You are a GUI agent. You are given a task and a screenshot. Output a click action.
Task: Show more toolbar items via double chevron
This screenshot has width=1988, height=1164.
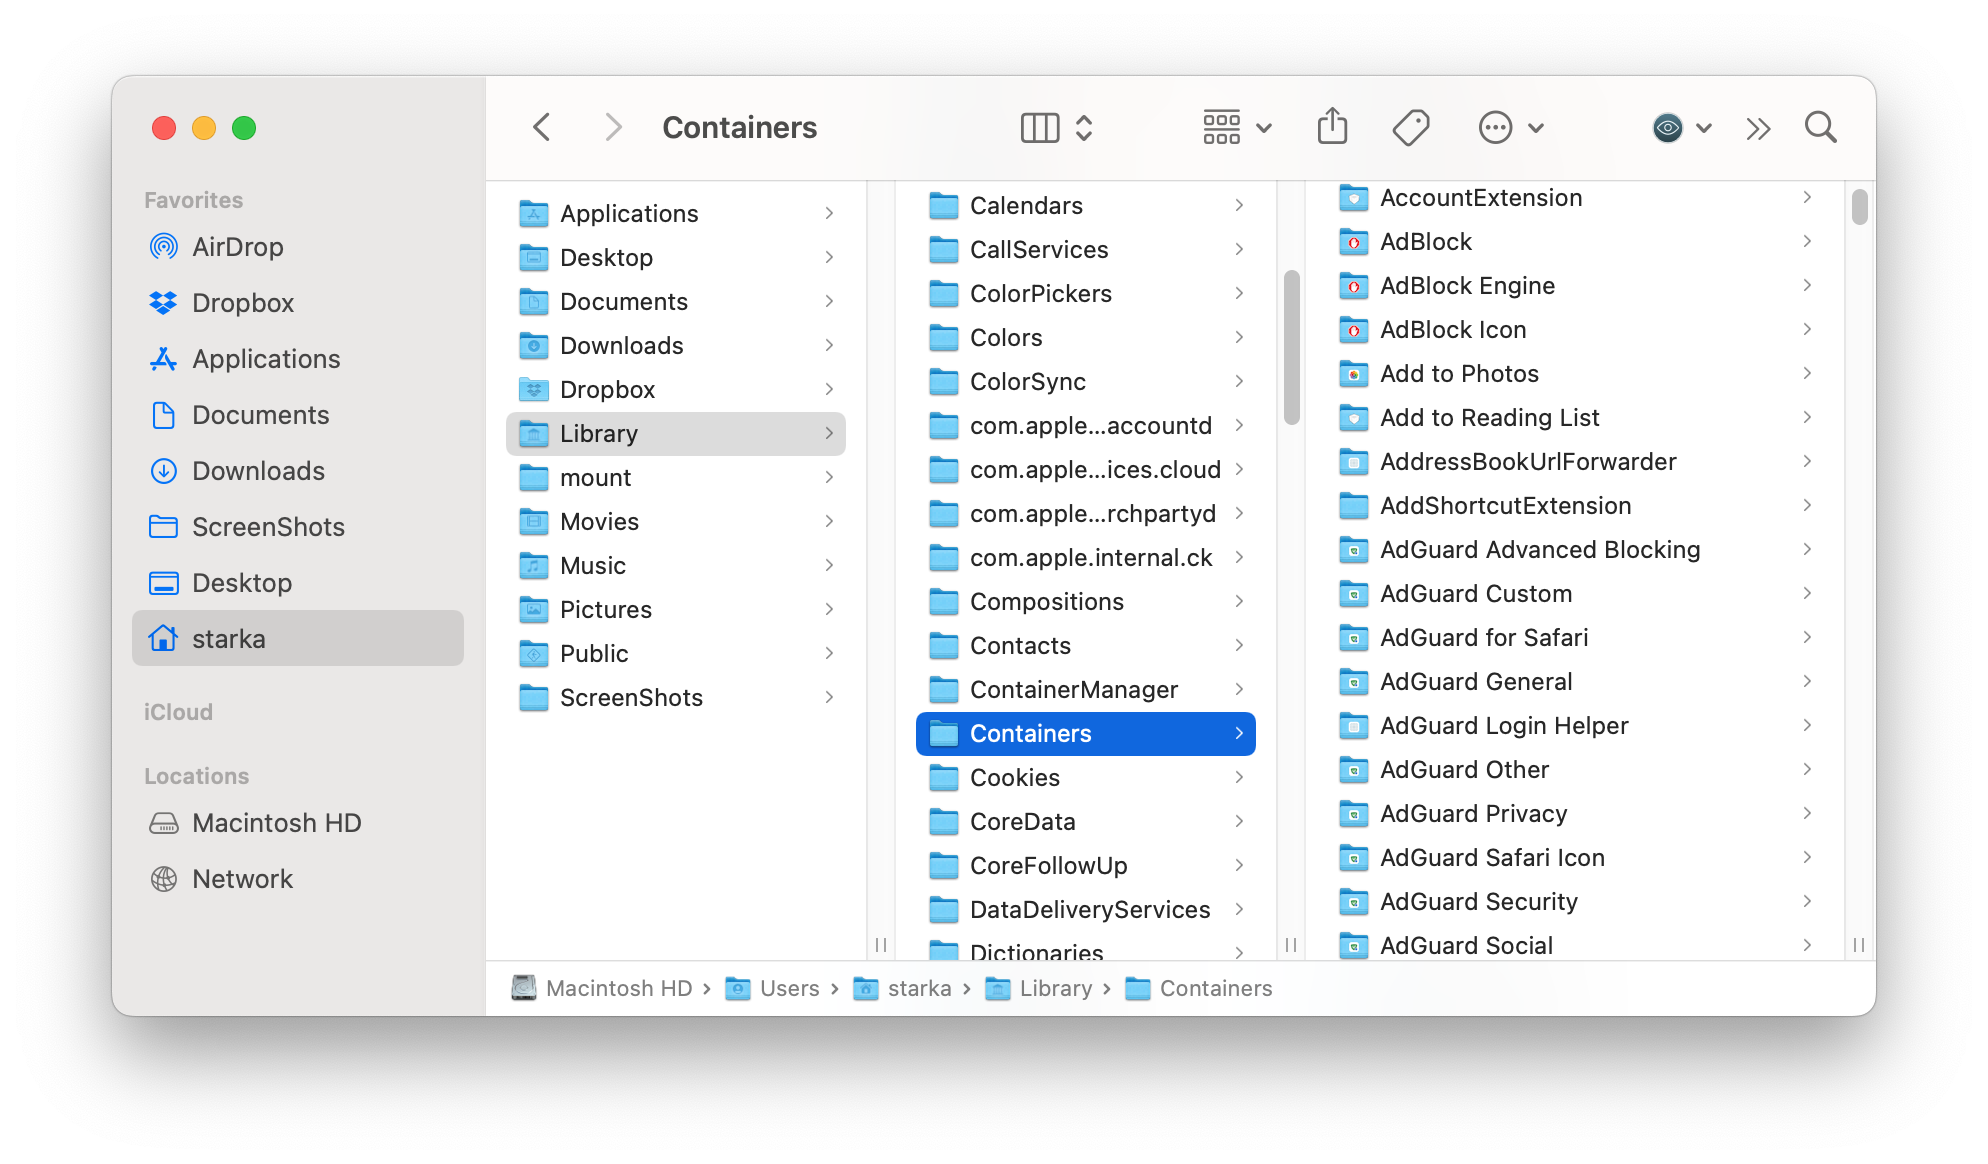(x=1758, y=128)
